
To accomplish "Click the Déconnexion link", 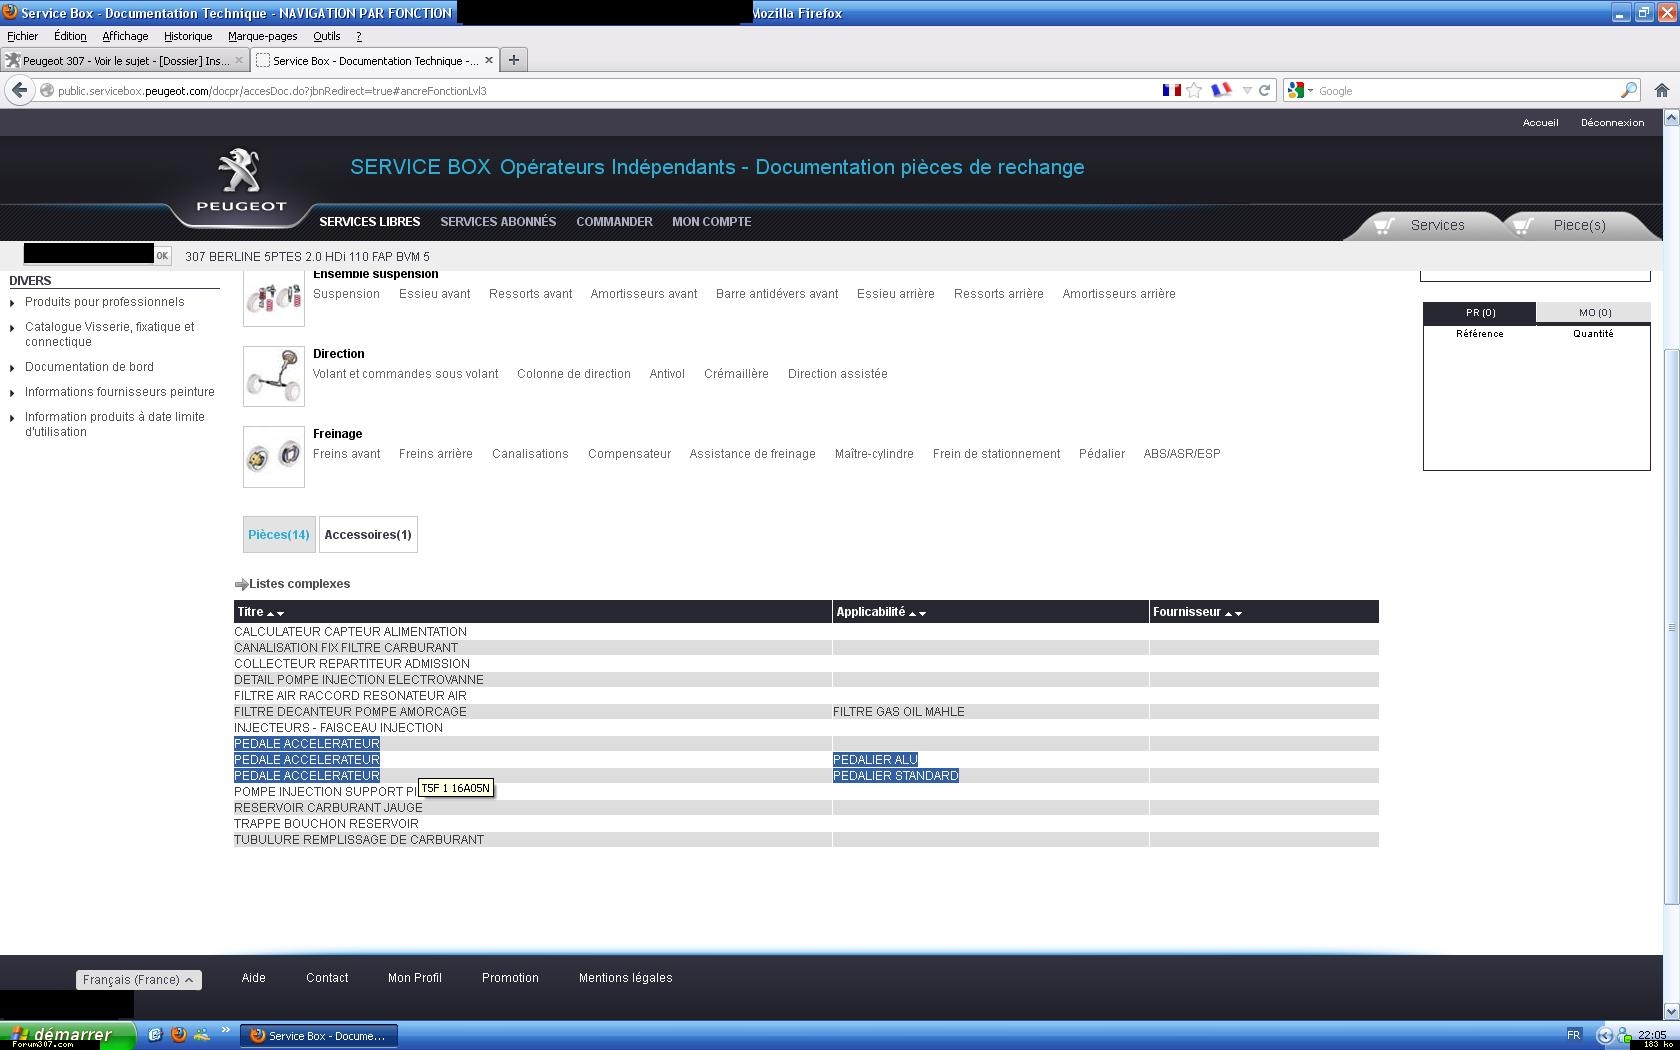I will [1612, 123].
